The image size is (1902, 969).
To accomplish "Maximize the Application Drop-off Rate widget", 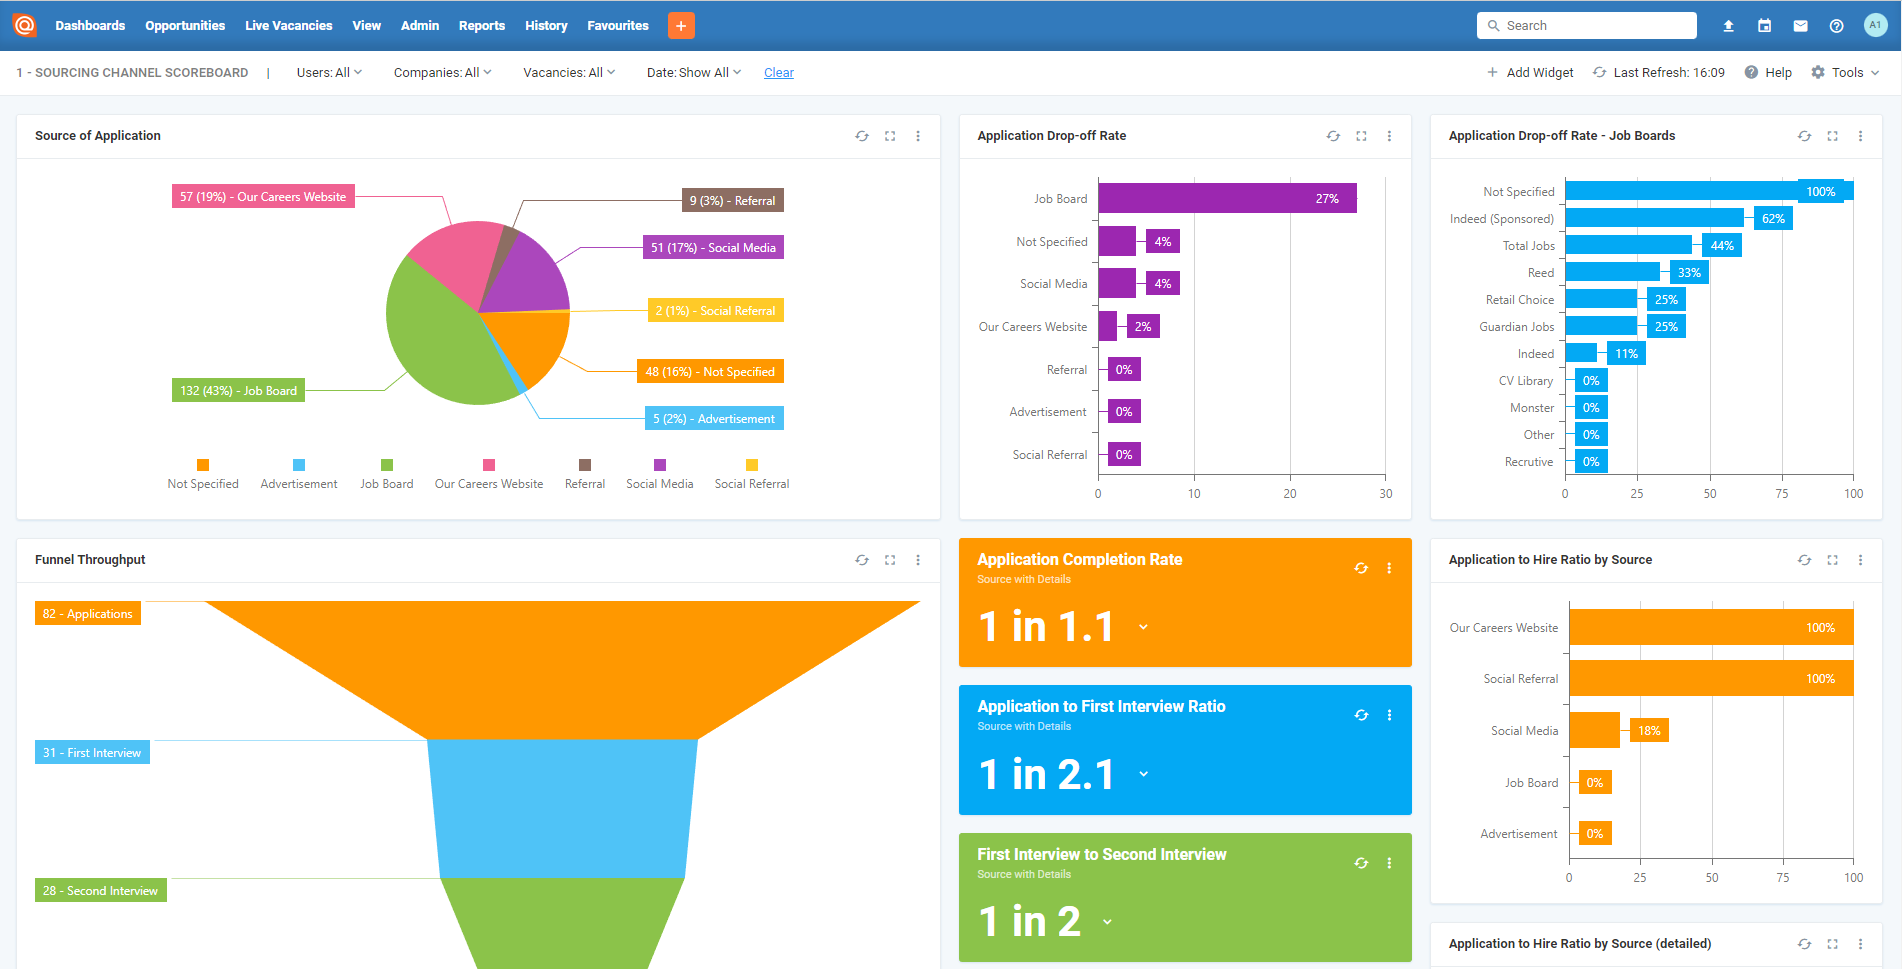I will pos(1361,136).
